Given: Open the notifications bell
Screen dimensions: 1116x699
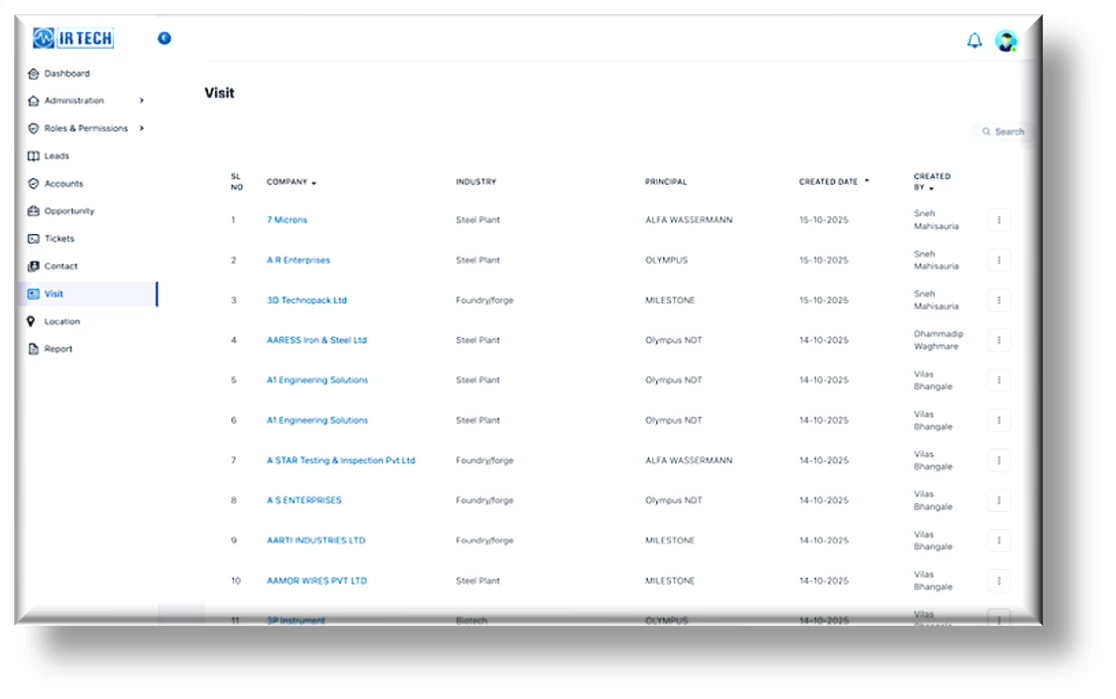Looking at the screenshot, I should (x=974, y=41).
